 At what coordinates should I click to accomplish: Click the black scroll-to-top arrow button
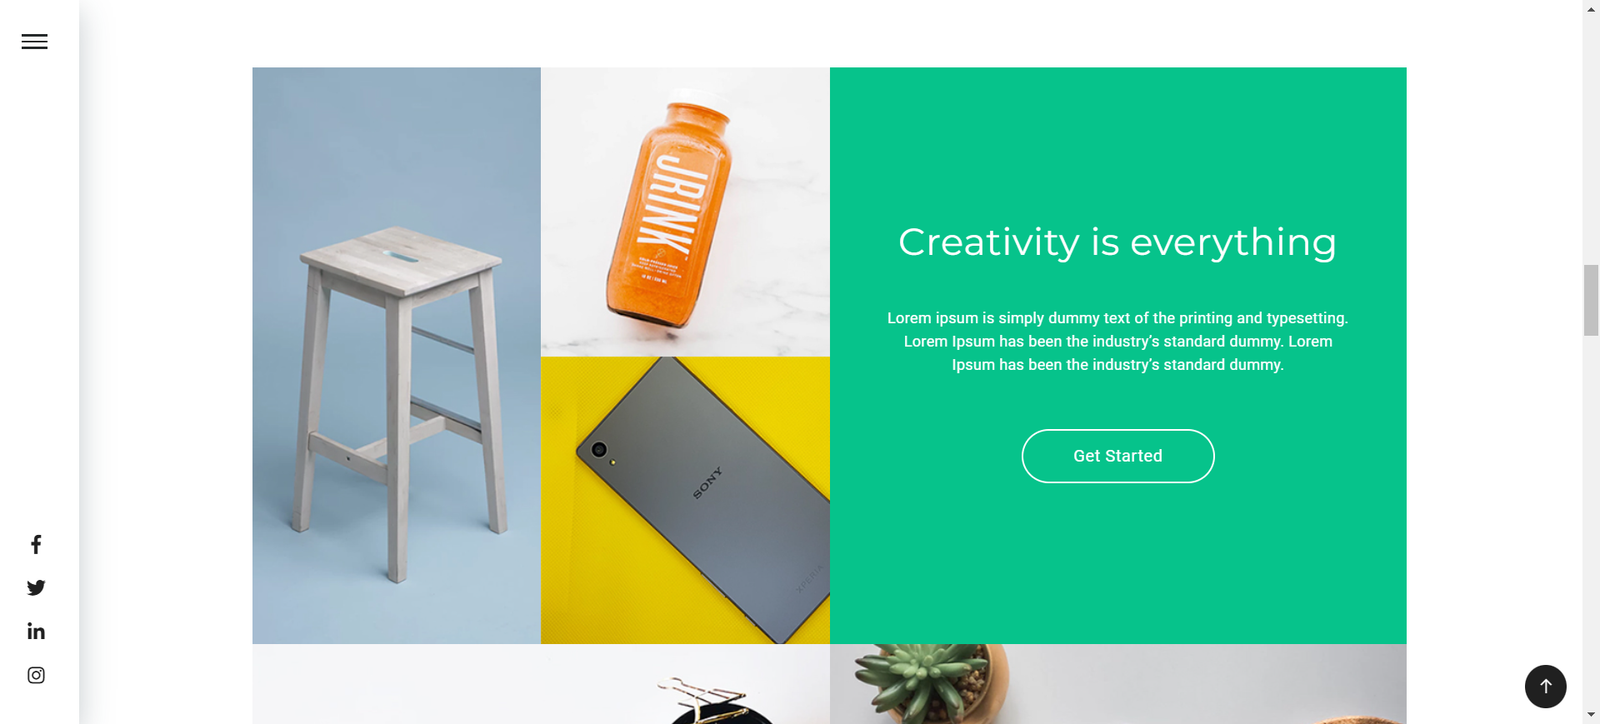tap(1545, 686)
